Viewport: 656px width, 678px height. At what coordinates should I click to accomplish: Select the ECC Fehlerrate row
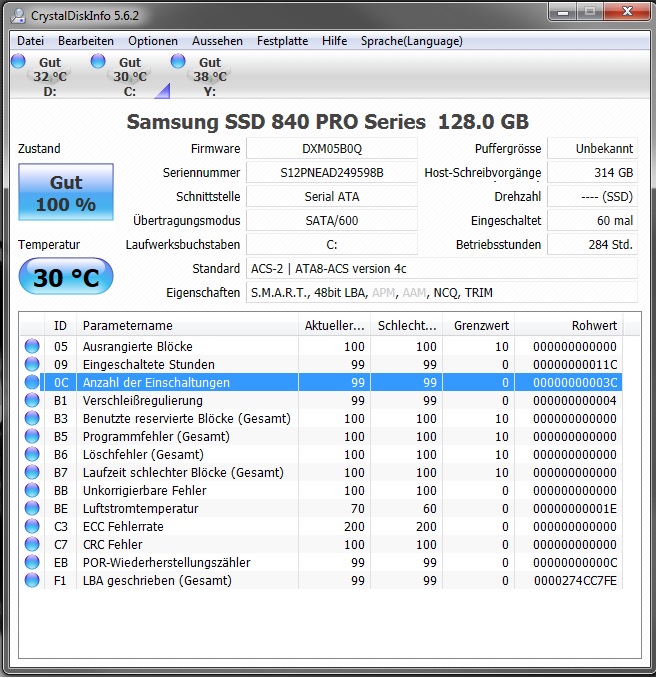pyautogui.click(x=321, y=527)
